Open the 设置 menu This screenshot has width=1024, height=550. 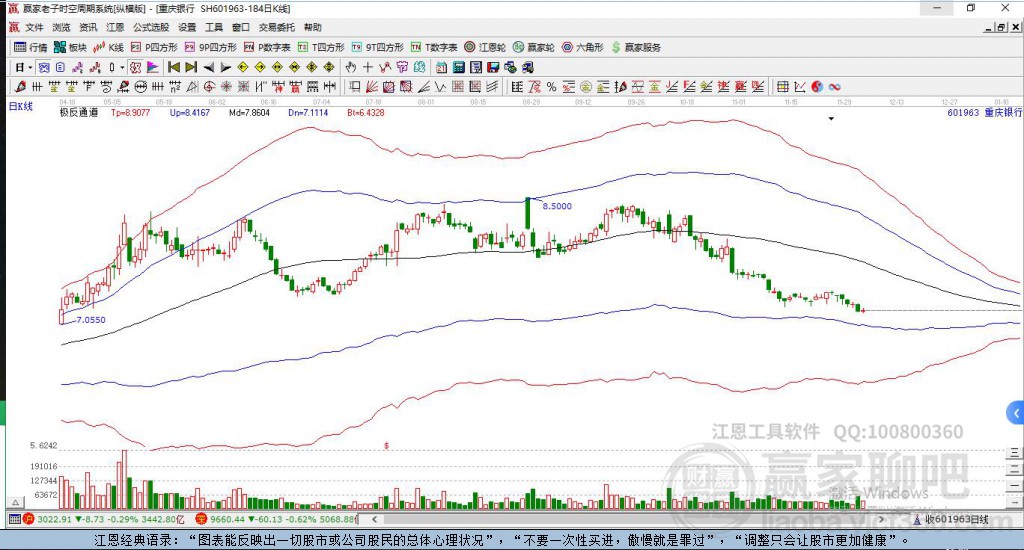187,27
